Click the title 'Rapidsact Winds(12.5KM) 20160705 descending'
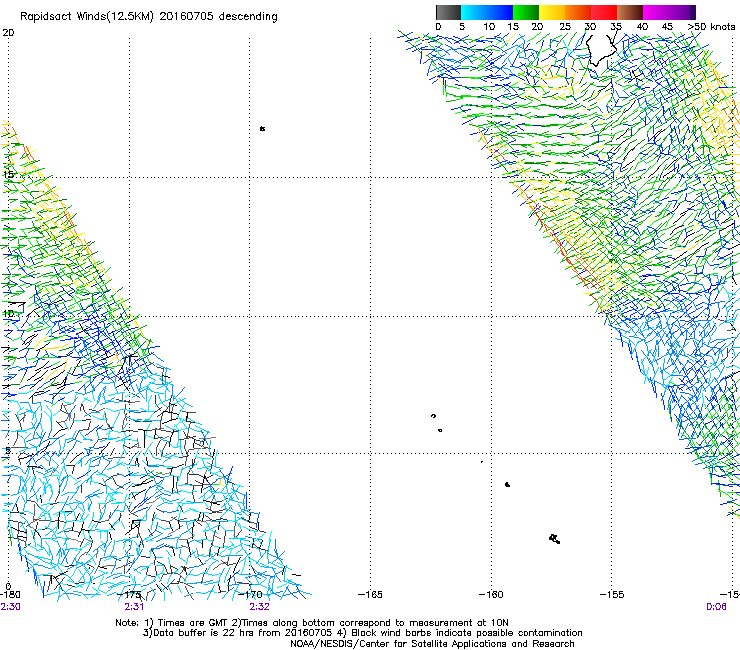 point(149,16)
